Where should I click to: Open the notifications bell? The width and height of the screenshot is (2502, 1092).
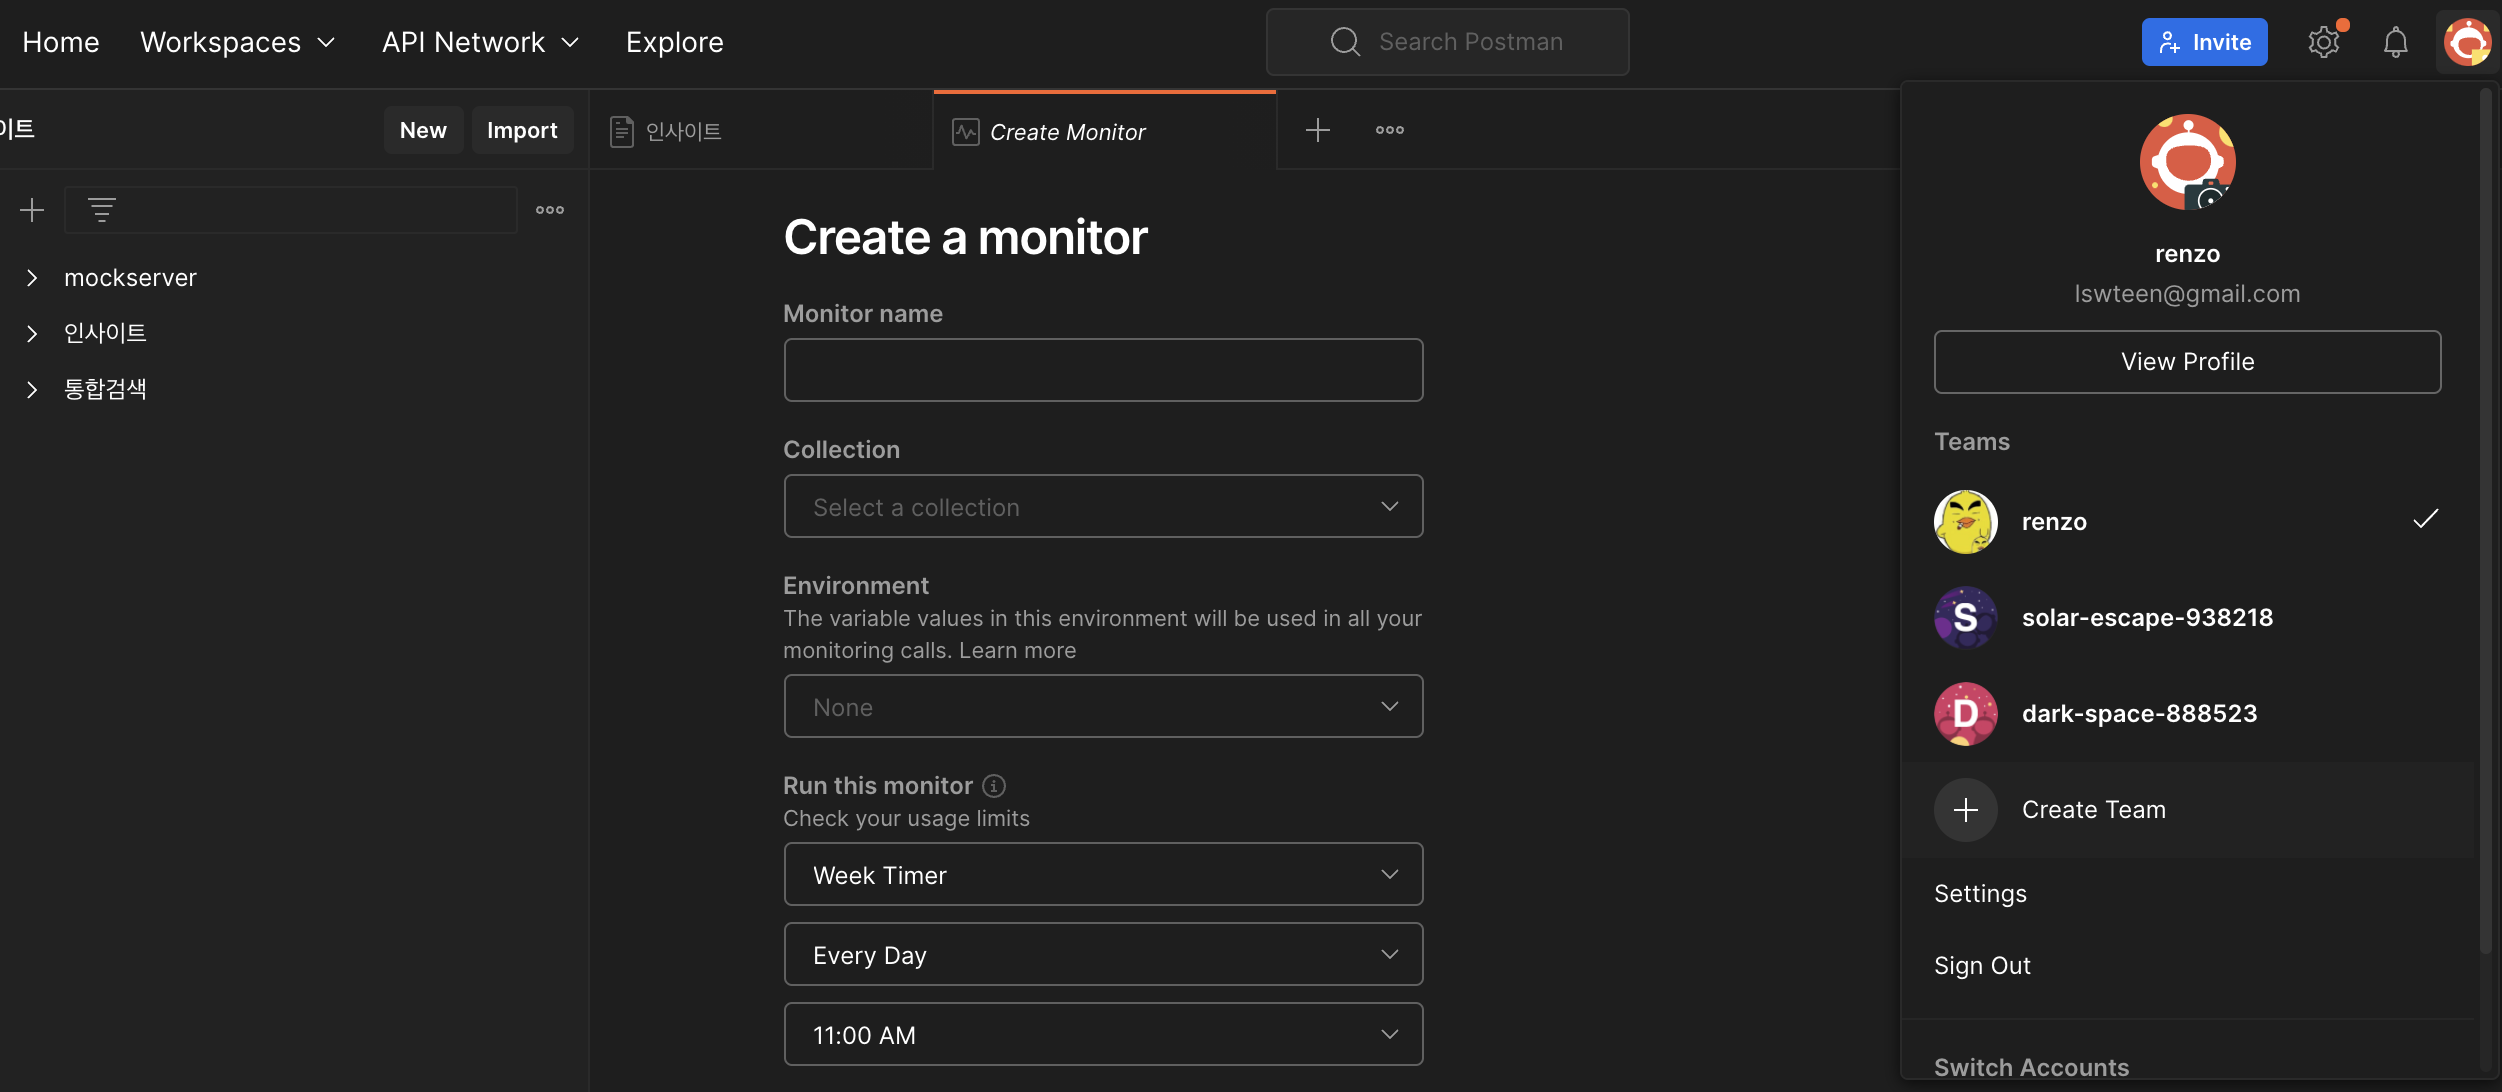click(x=2395, y=42)
